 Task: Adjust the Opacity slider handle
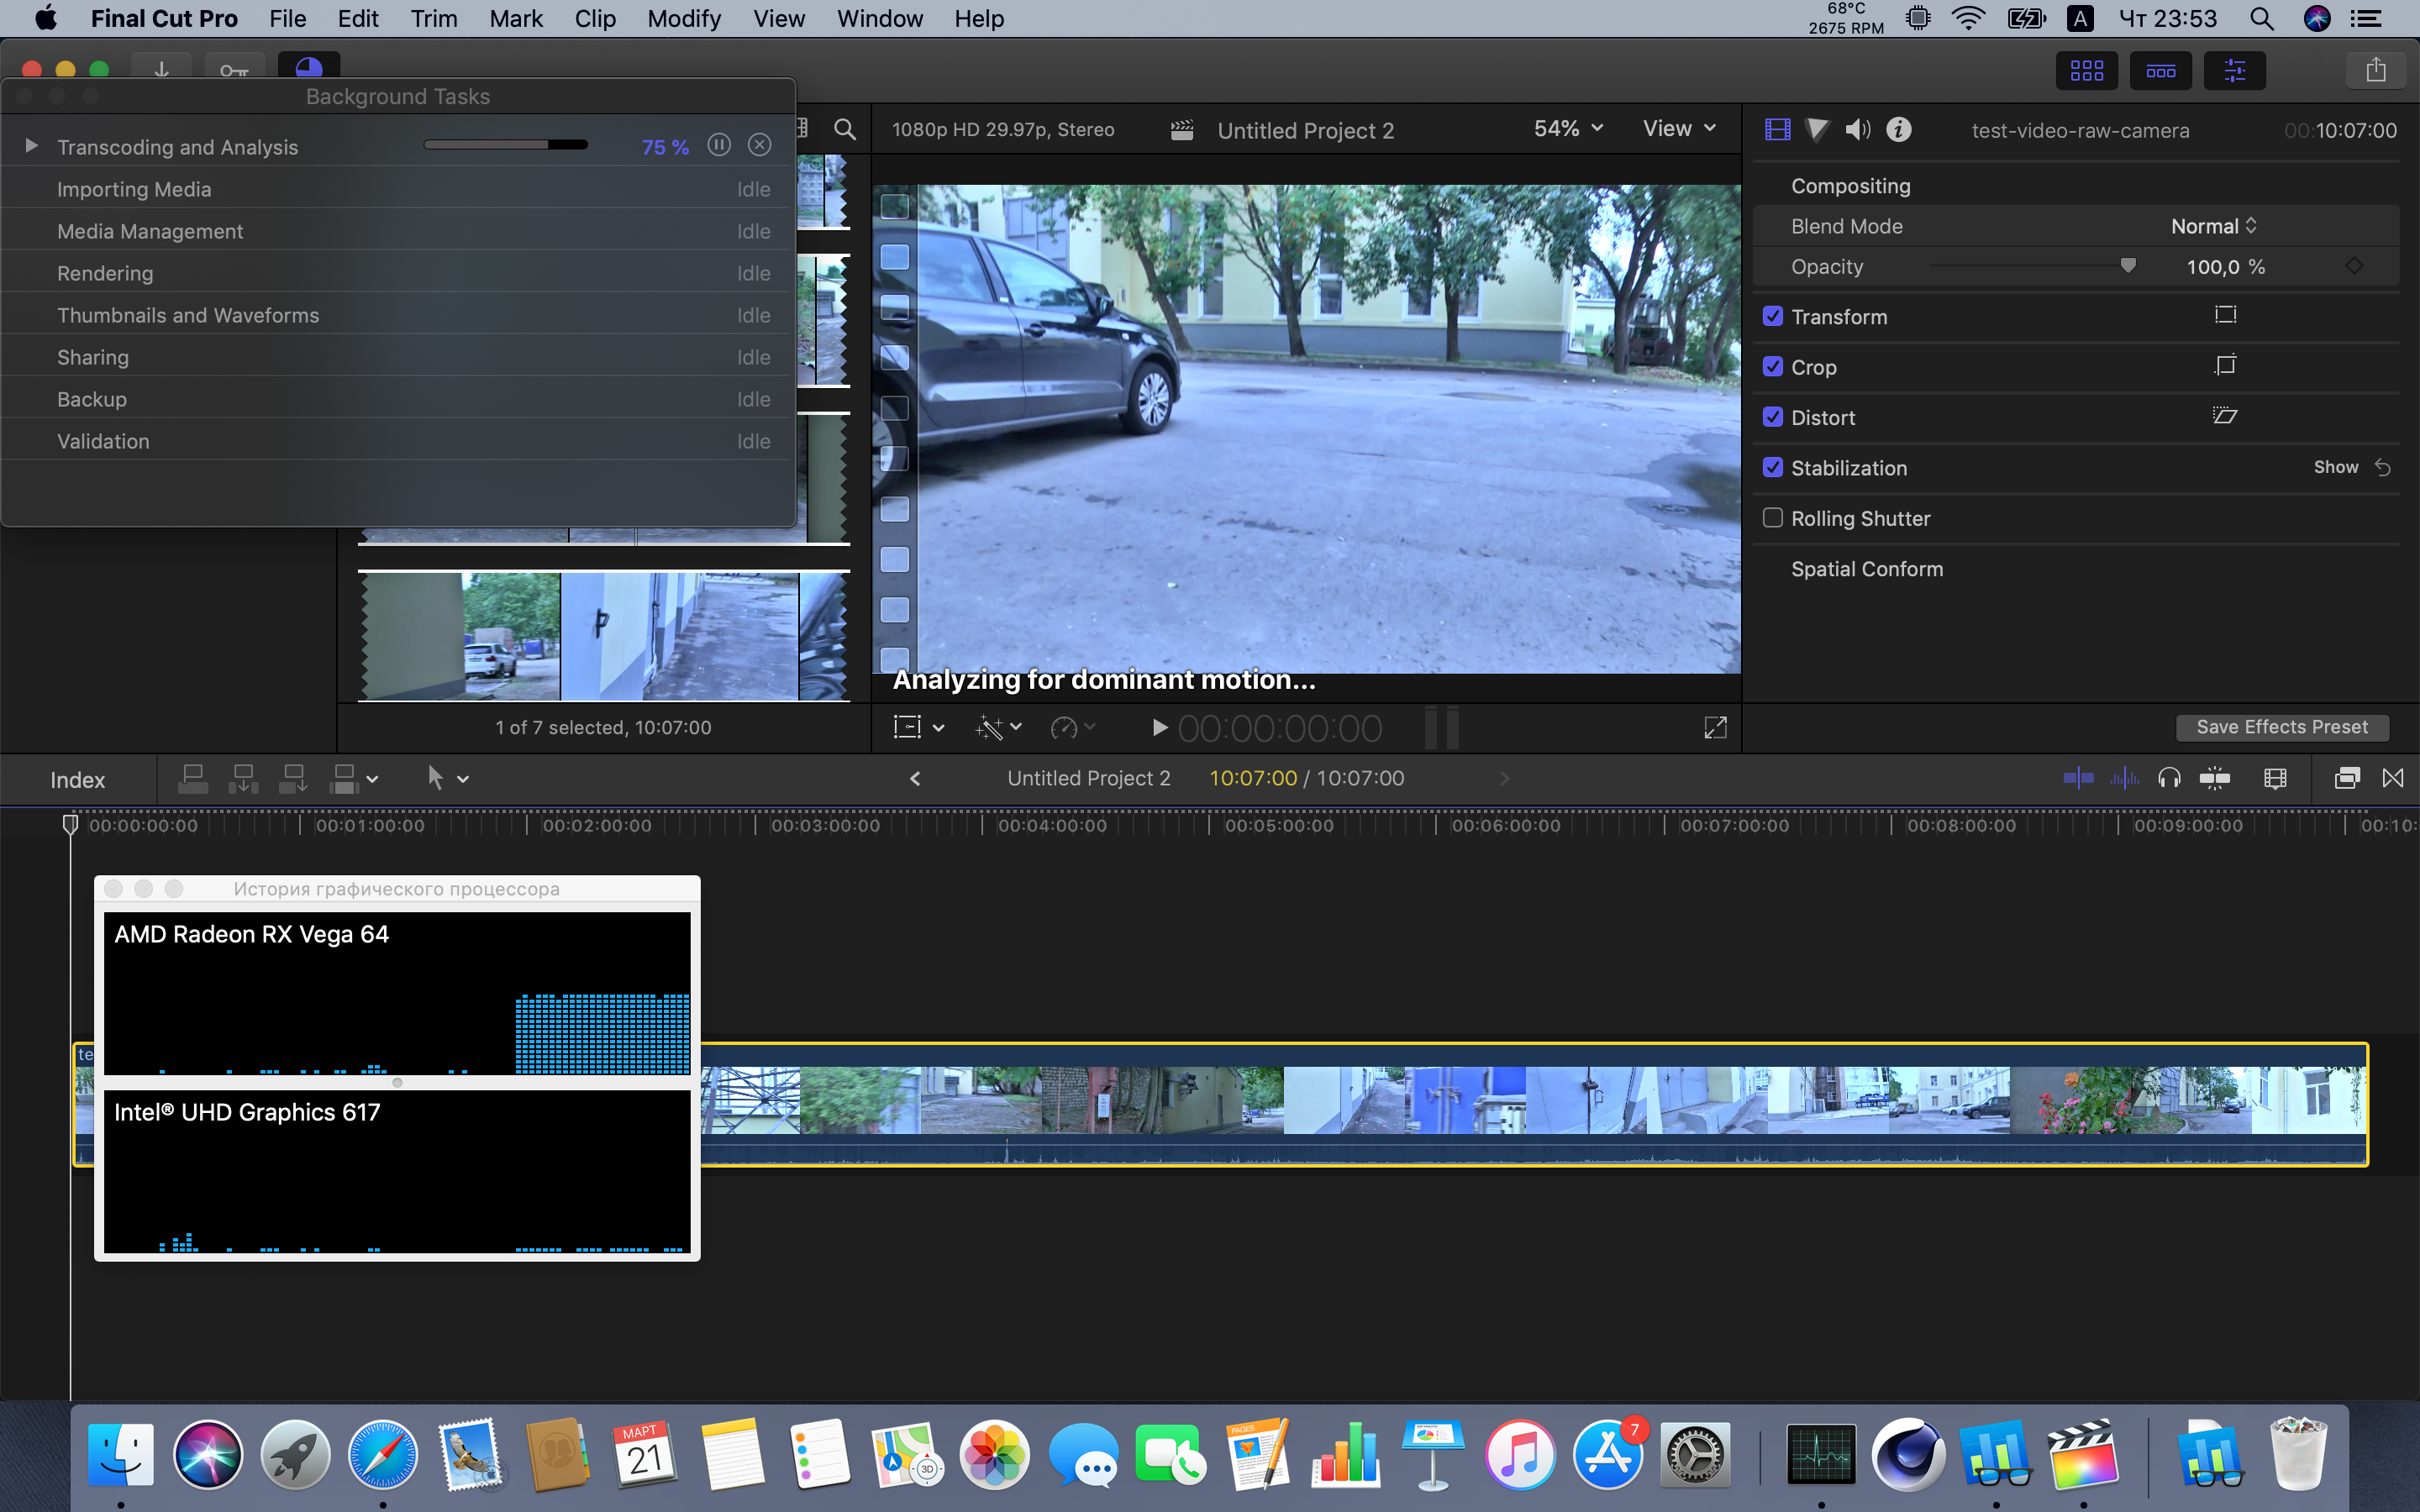[x=2127, y=266]
